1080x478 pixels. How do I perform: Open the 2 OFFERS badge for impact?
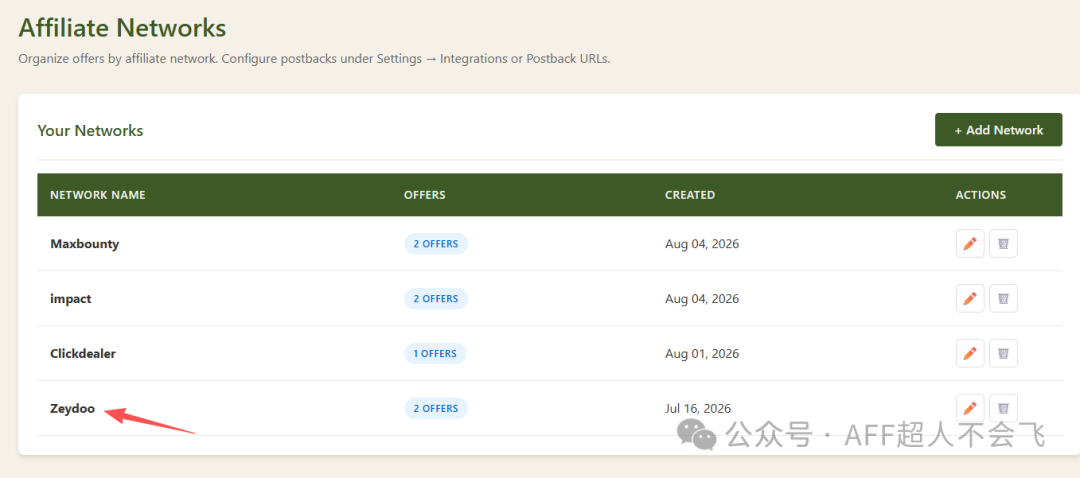coord(435,298)
